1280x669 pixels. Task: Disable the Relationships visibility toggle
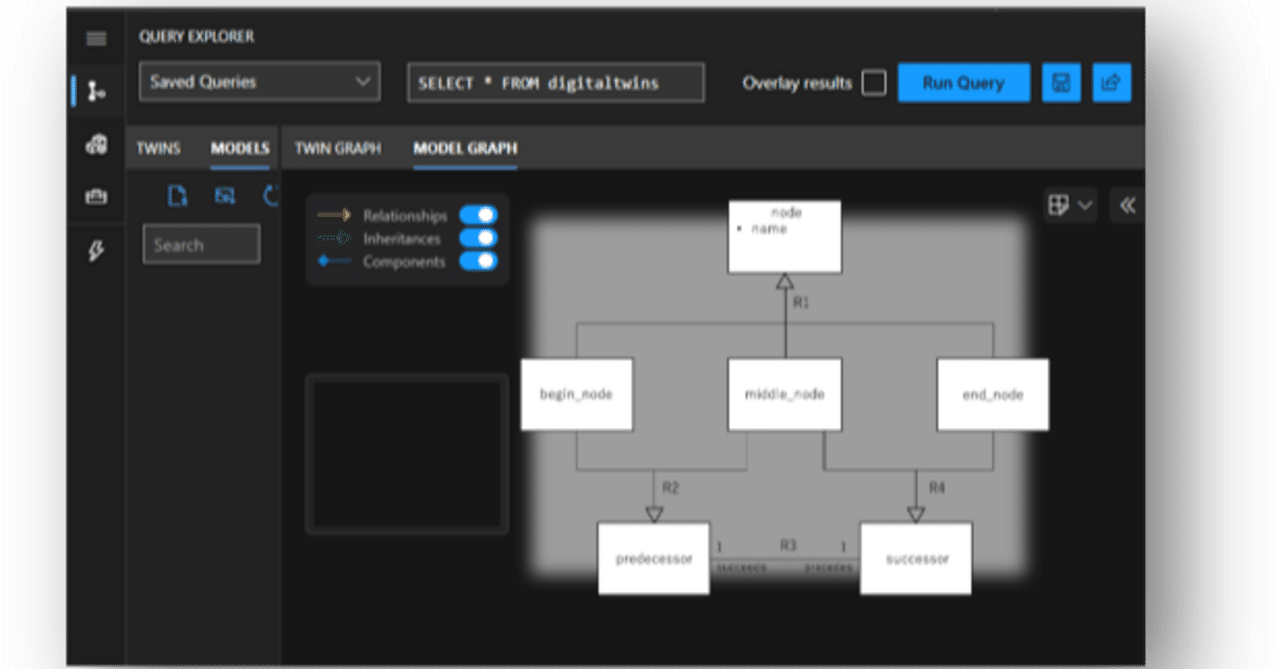[x=480, y=214]
